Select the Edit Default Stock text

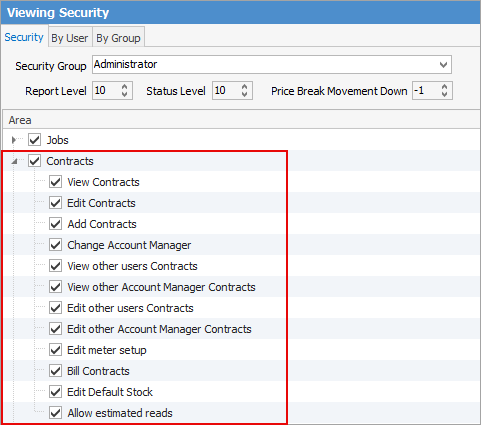(110, 392)
